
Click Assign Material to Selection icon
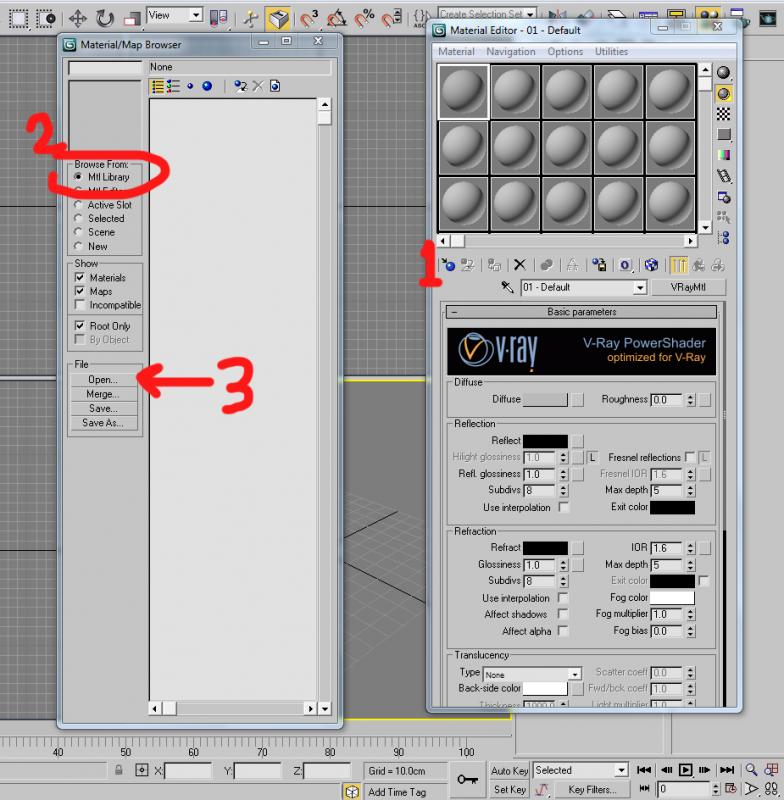494,265
